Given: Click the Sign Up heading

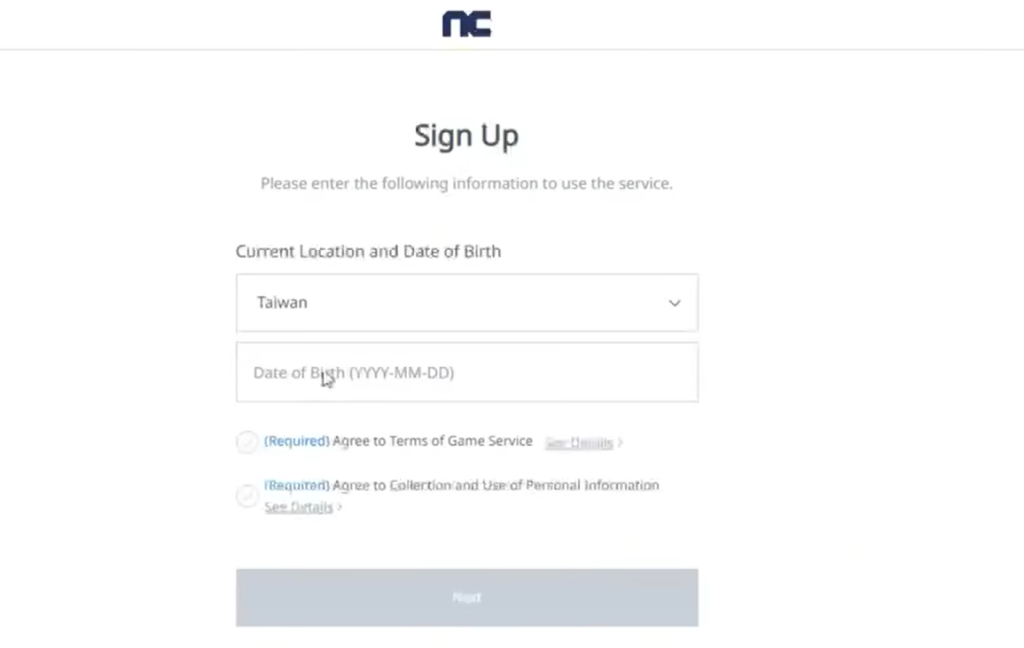Looking at the screenshot, I should 467,136.
